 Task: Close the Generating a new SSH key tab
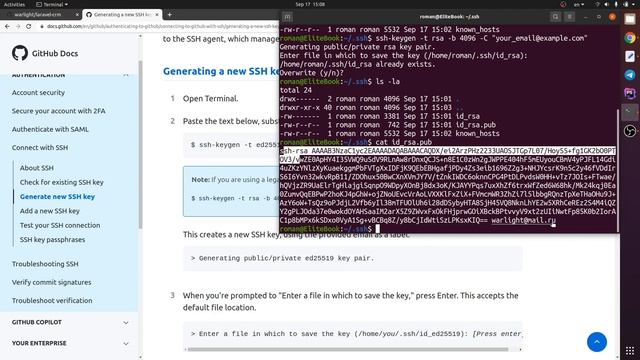click(x=157, y=15)
